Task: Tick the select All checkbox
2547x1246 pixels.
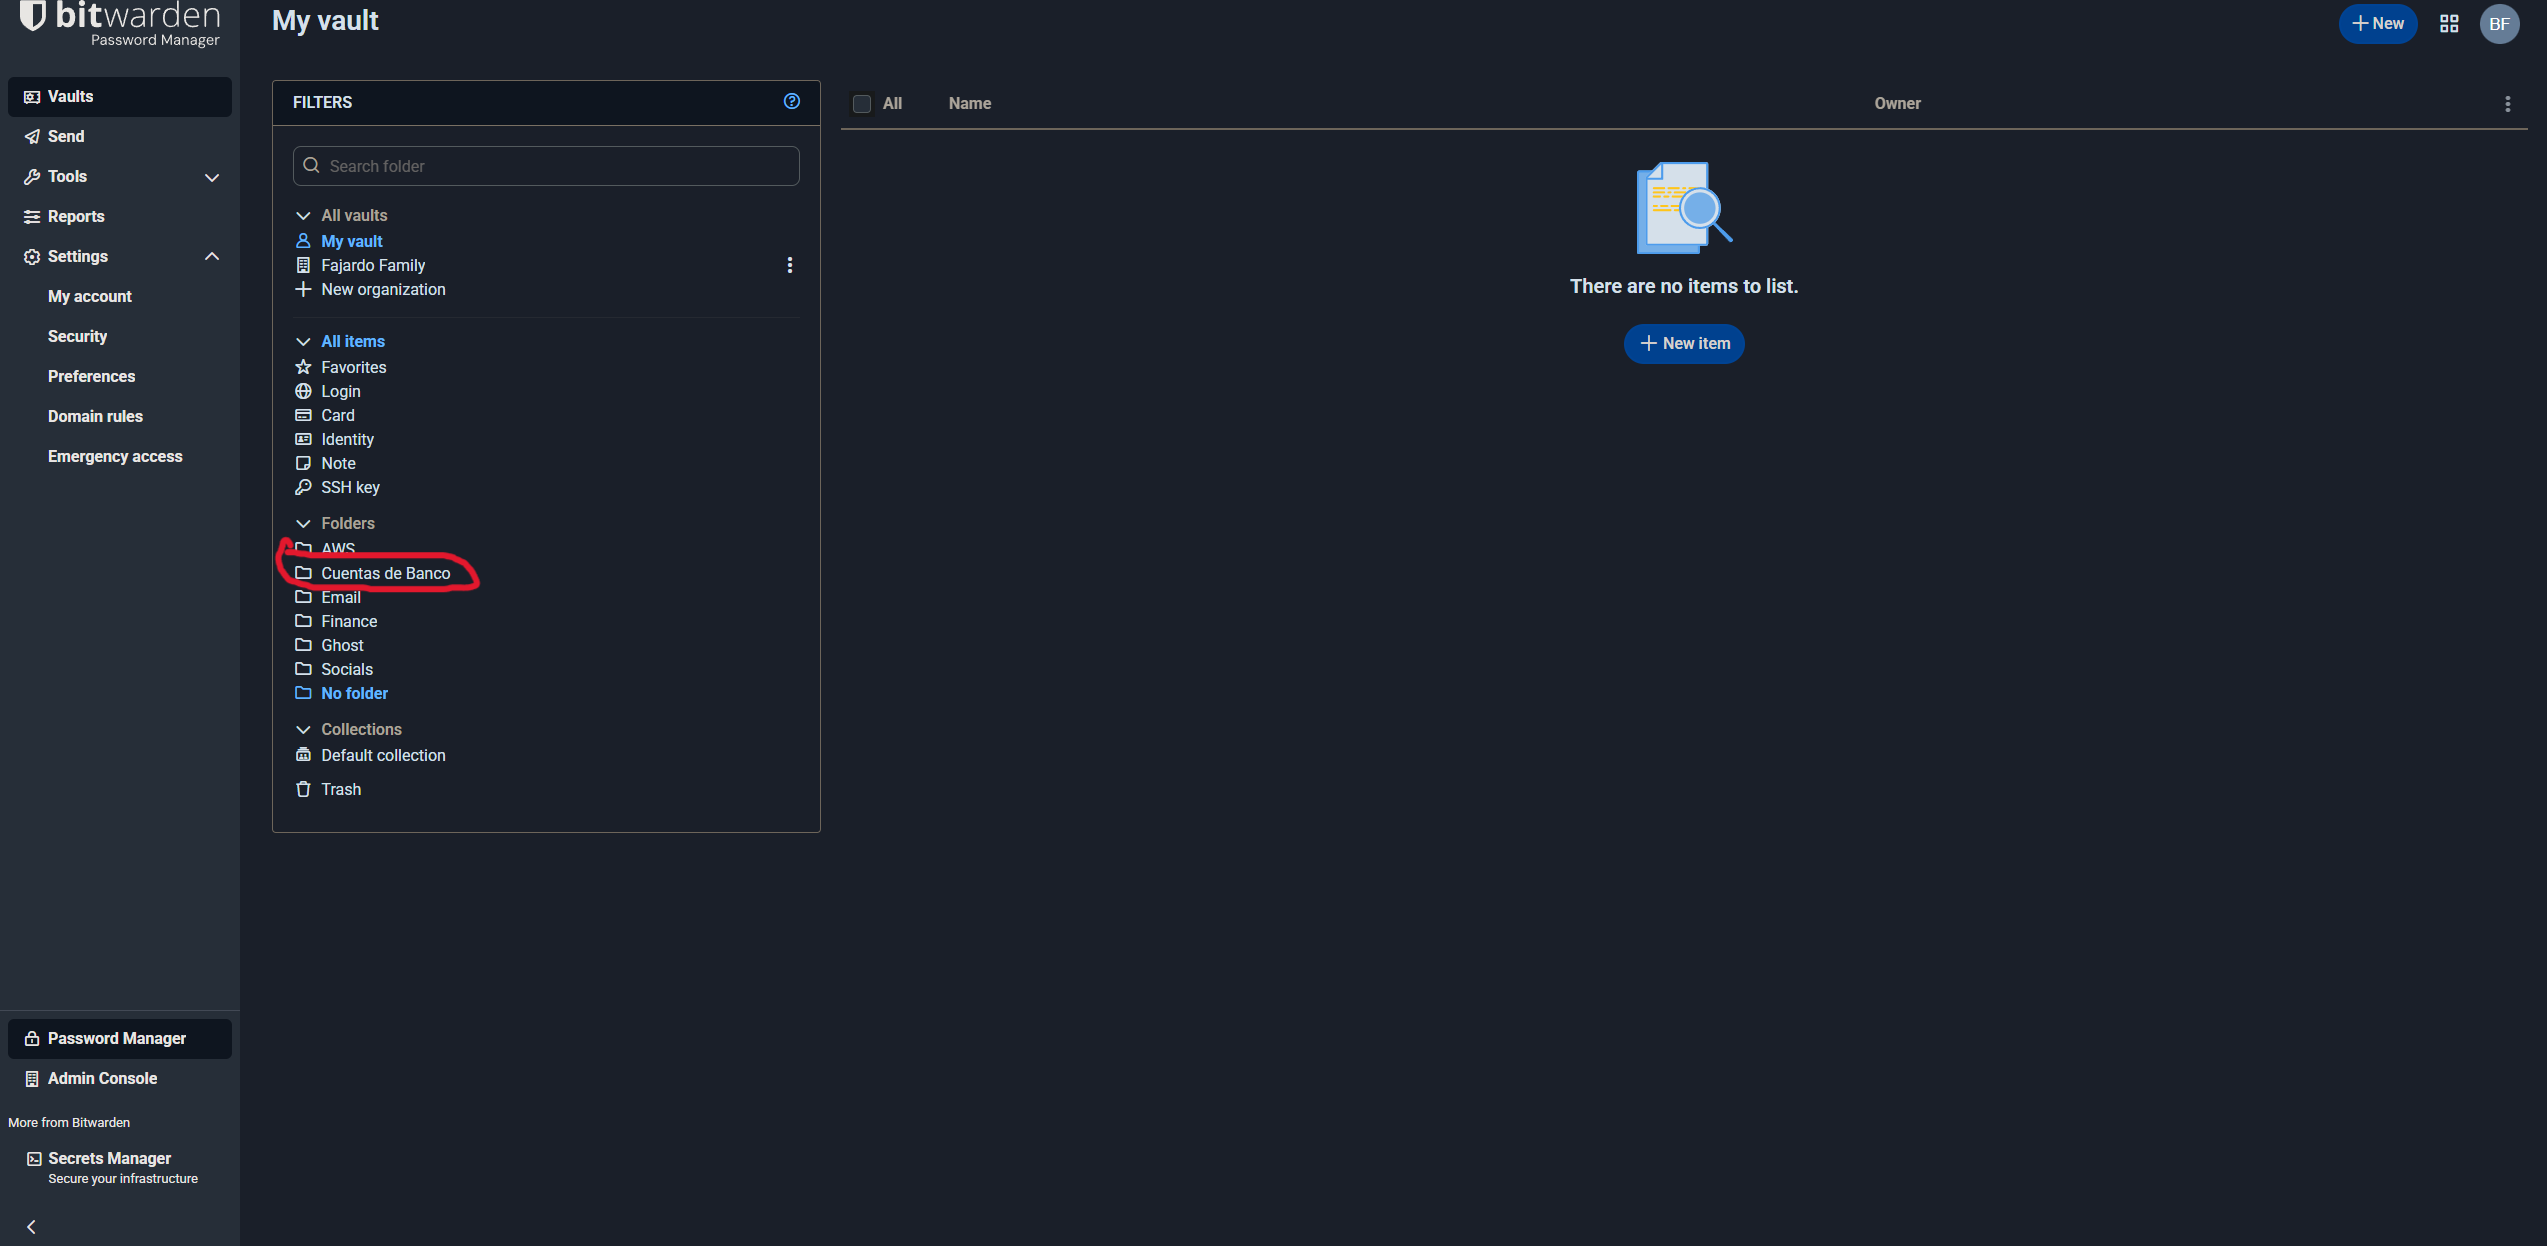Action: [x=861, y=104]
